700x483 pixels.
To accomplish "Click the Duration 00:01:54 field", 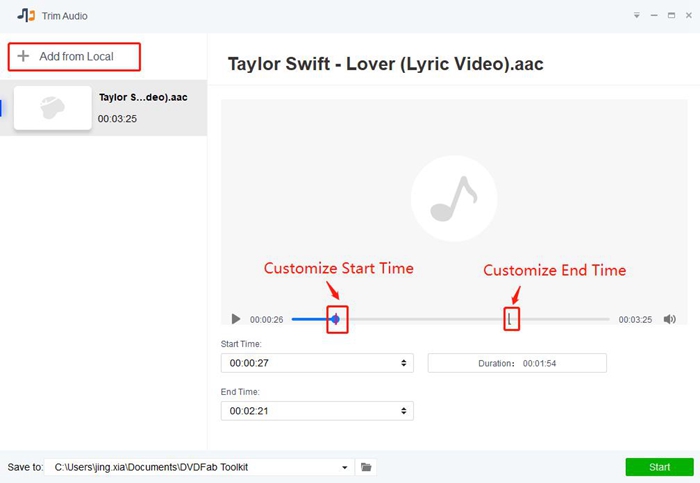I will 517,363.
